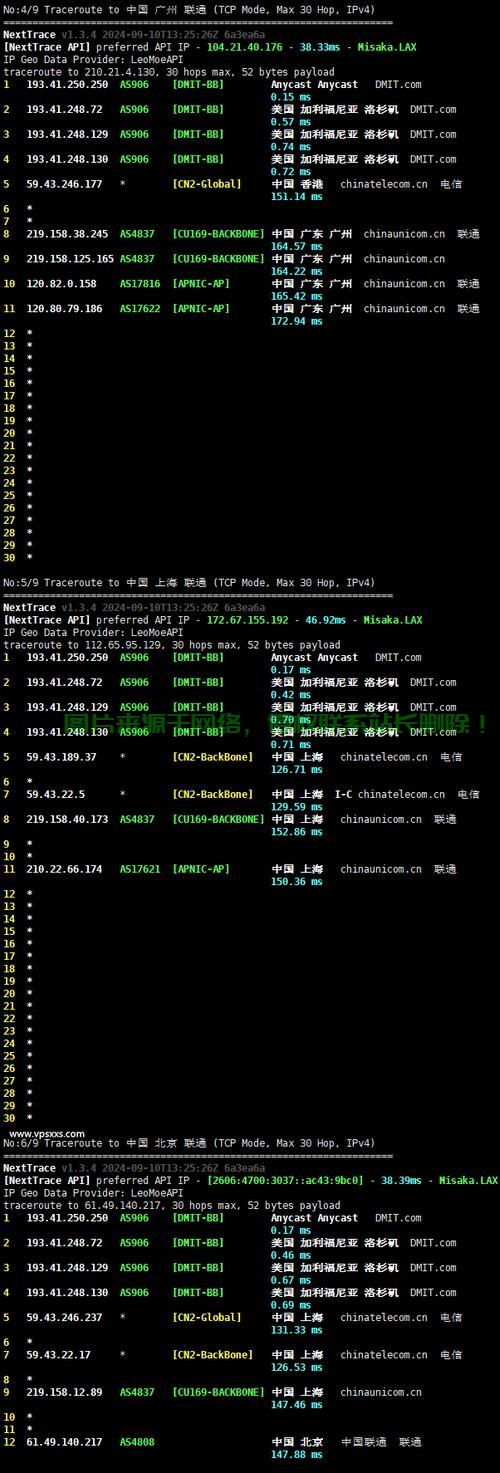Click the latency value "147.46 ms"
This screenshot has height=1473, width=500.
pos(297,1405)
